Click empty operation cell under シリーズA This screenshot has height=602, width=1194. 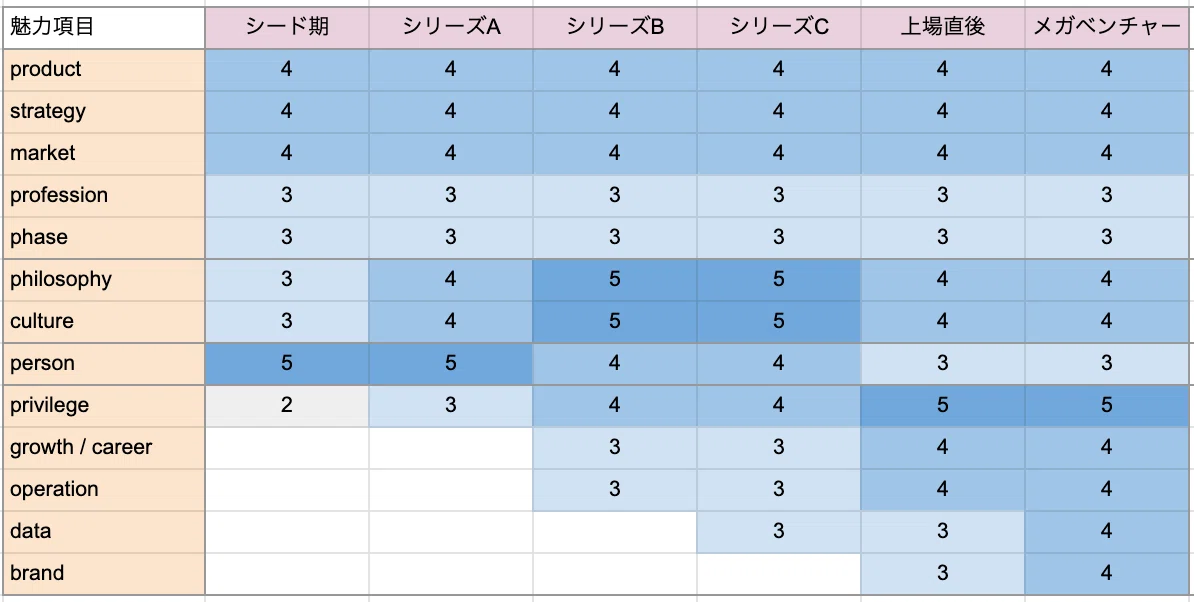[451, 489]
